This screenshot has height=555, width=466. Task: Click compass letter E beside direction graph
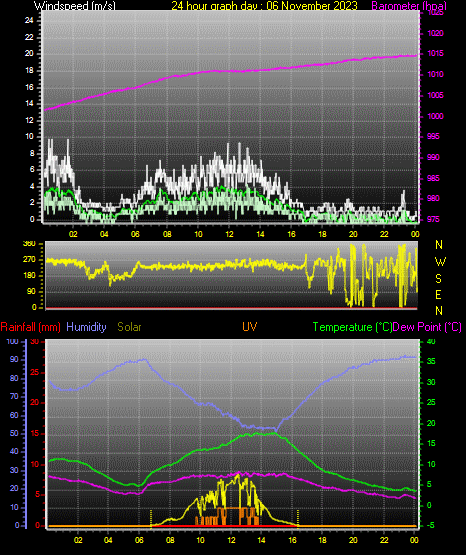tap(438, 294)
